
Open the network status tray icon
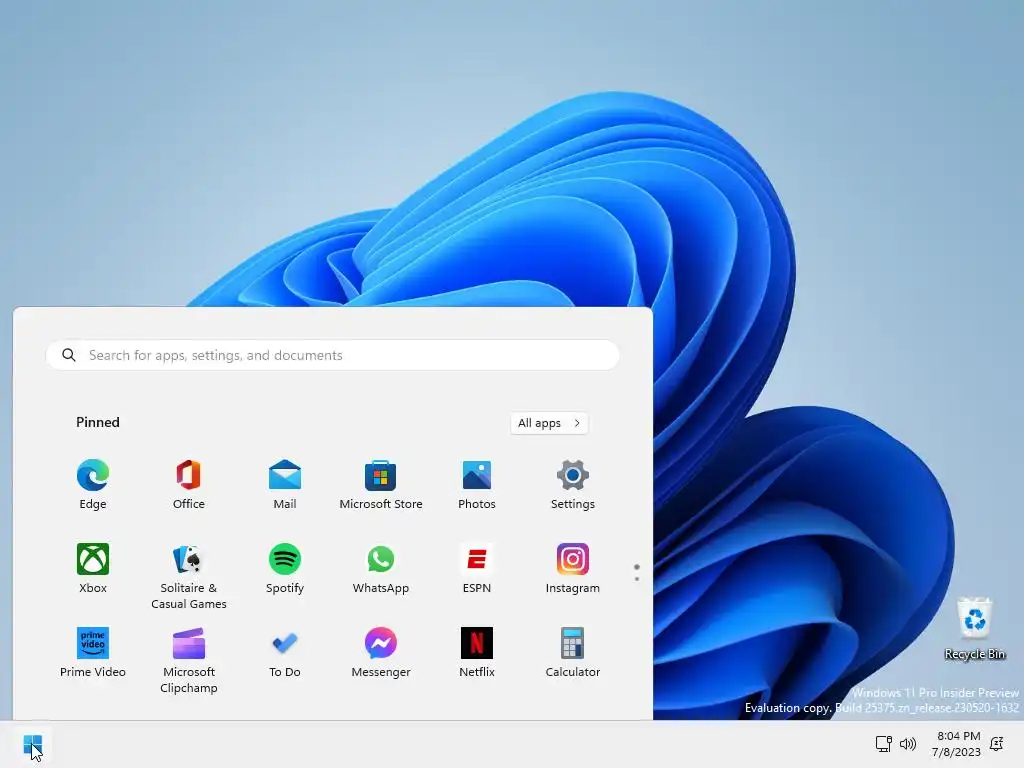point(884,743)
